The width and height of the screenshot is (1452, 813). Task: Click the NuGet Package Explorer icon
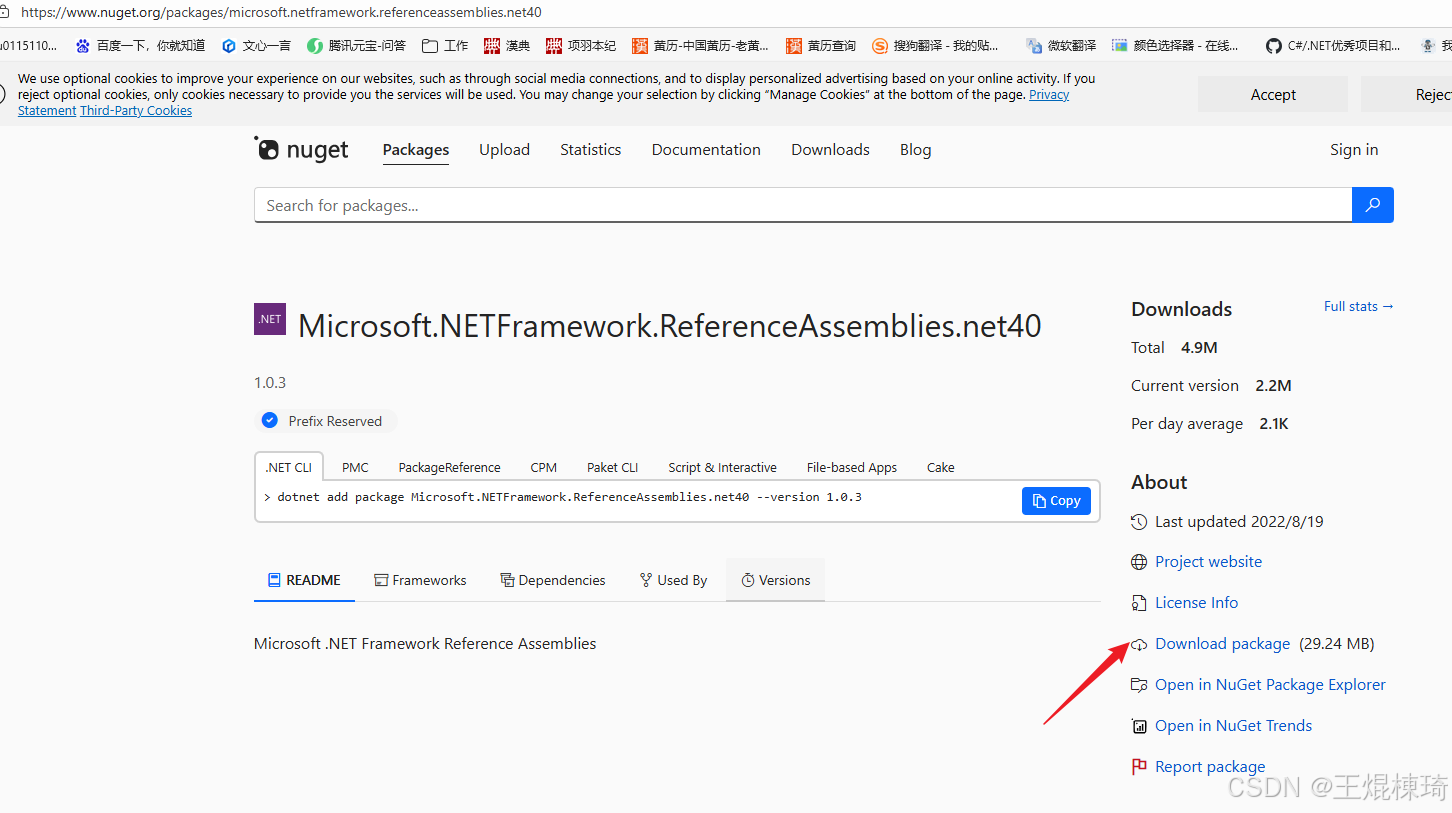(x=1139, y=684)
